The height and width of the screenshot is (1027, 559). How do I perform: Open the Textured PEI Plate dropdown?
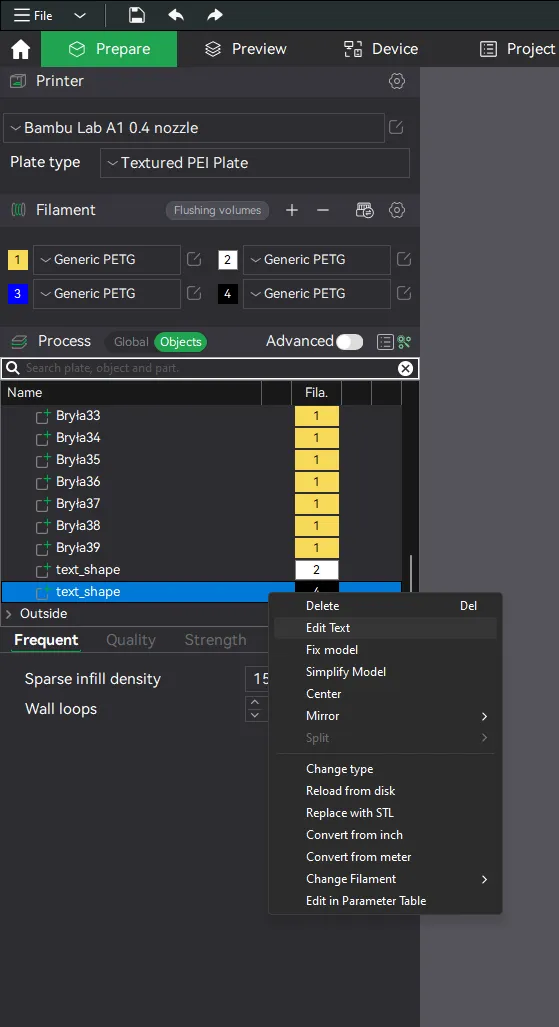pyautogui.click(x=255, y=163)
